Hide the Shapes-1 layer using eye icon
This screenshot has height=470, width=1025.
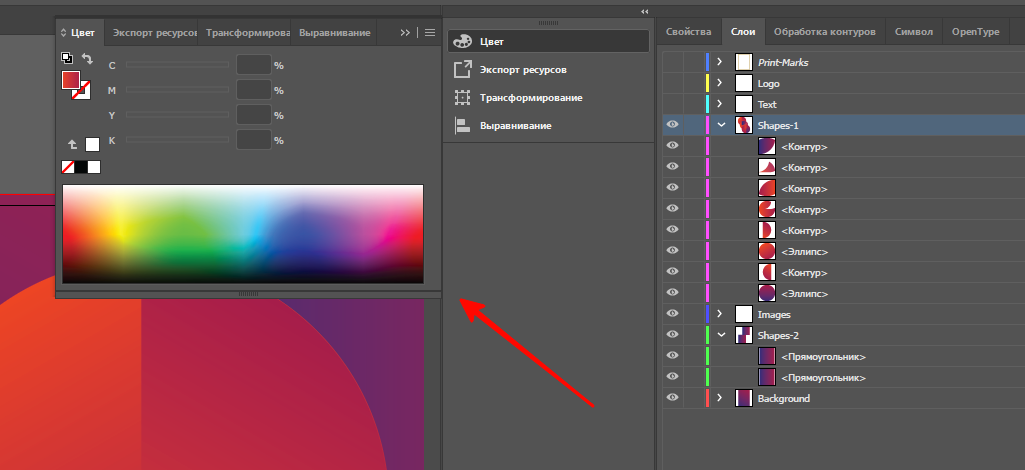tap(672, 125)
